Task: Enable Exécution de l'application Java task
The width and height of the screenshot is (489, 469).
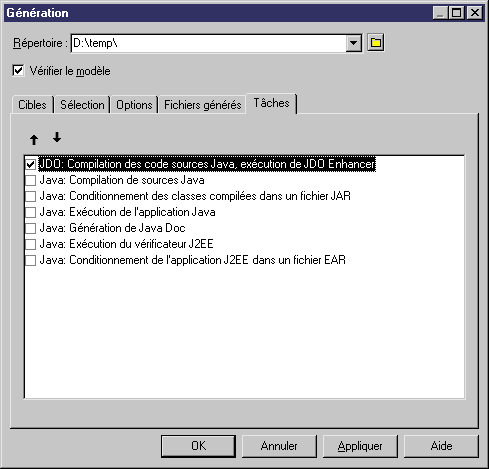Action: 30,212
